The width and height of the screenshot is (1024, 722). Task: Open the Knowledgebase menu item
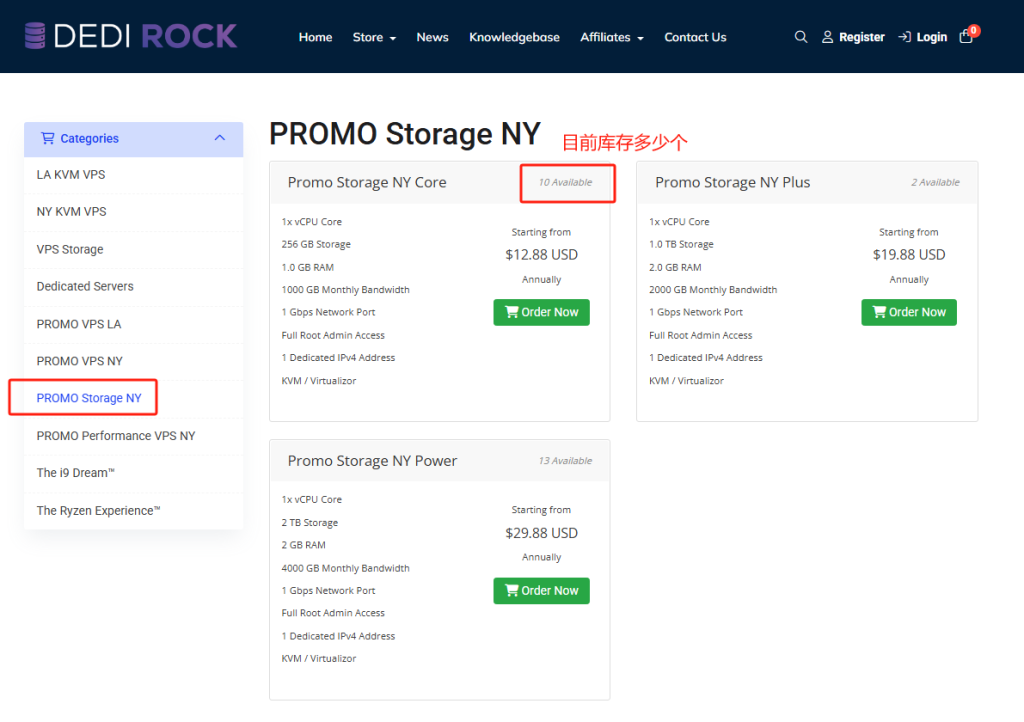point(514,37)
